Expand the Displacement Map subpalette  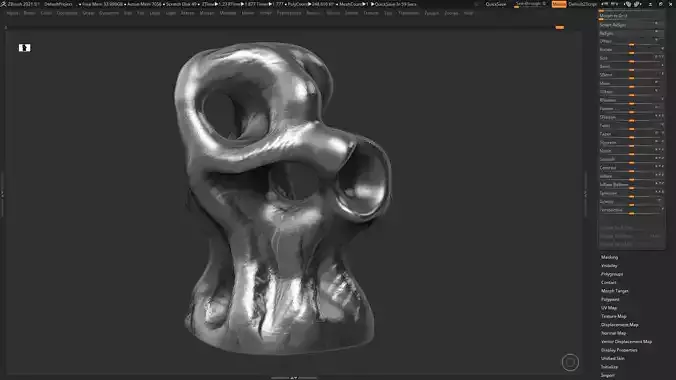pyautogui.click(x=620, y=325)
